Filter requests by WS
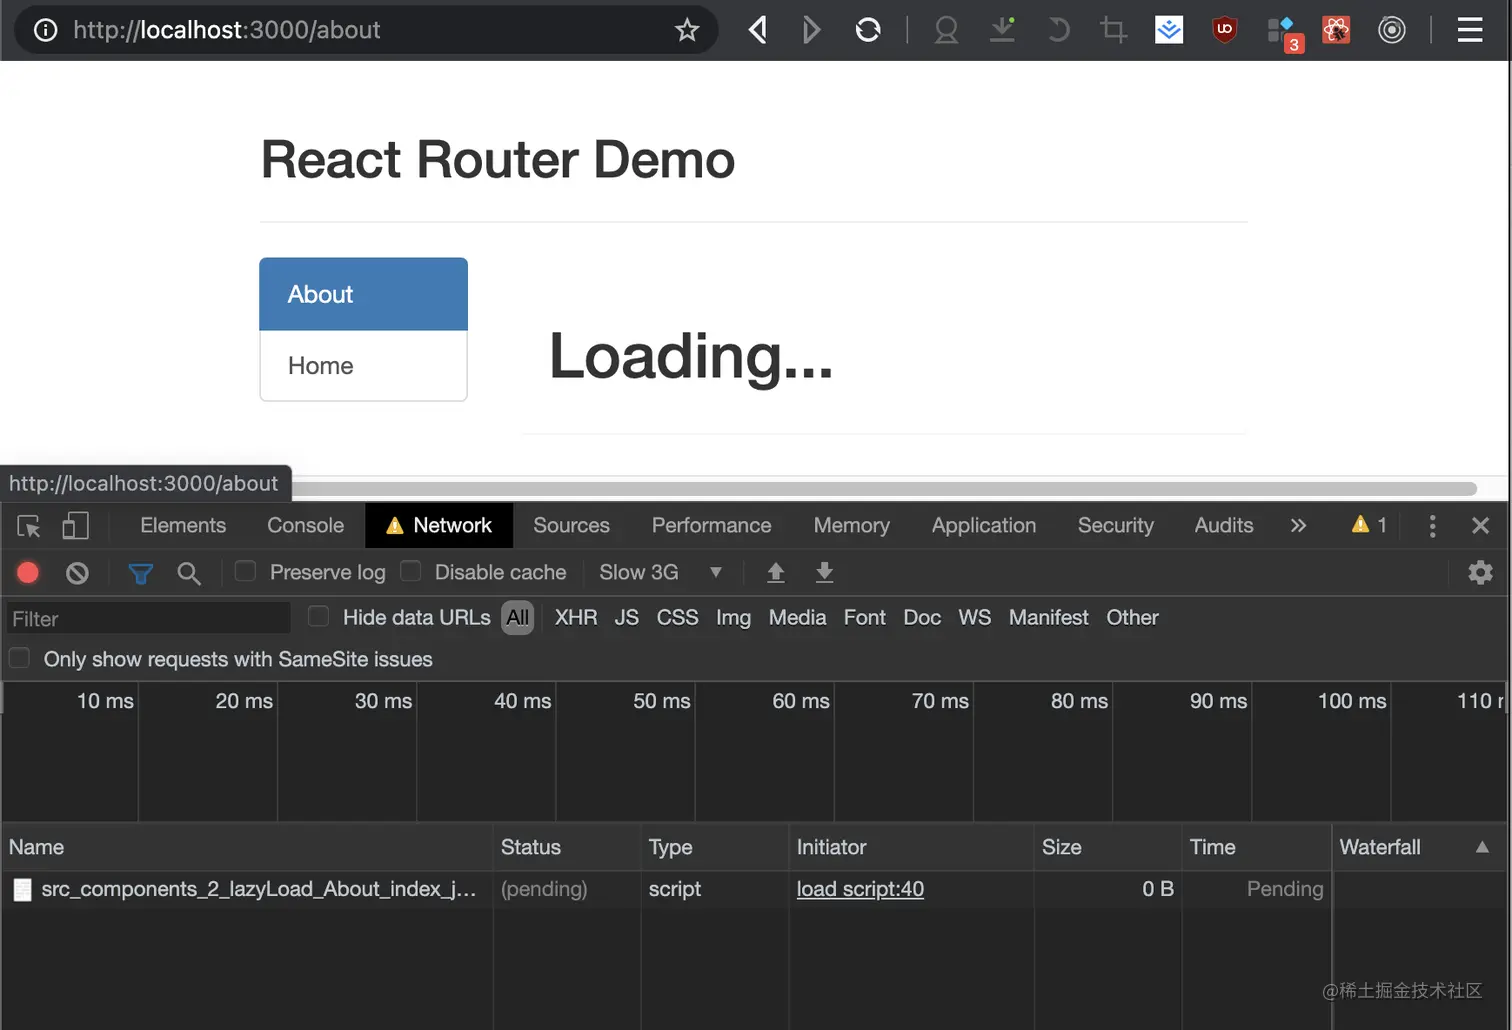1512x1030 pixels. coord(974,618)
